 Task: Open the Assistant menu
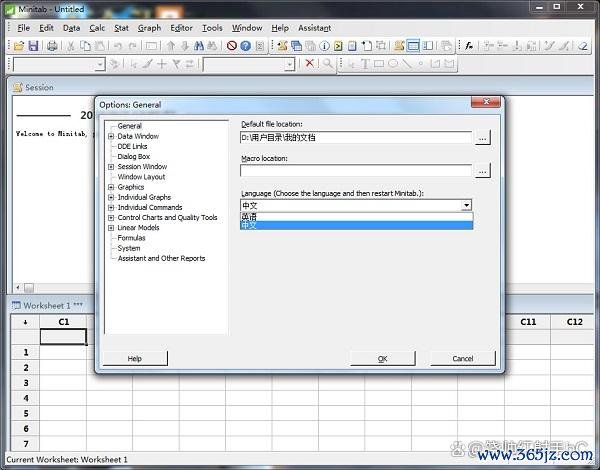pyautogui.click(x=315, y=28)
